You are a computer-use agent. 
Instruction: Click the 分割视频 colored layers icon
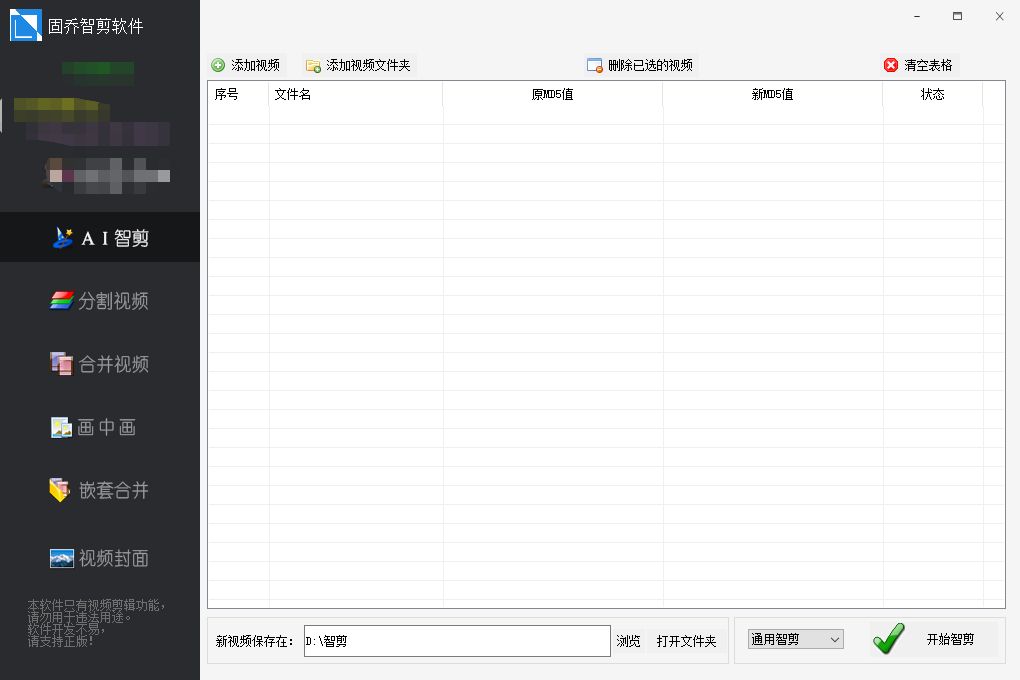point(62,301)
